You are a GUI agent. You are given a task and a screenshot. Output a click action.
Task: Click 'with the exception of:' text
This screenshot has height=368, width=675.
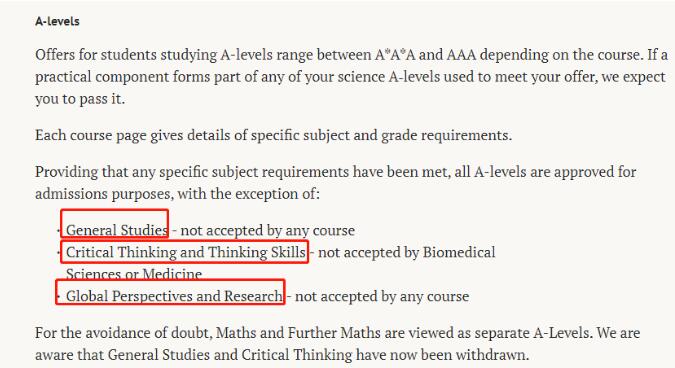click(248, 194)
